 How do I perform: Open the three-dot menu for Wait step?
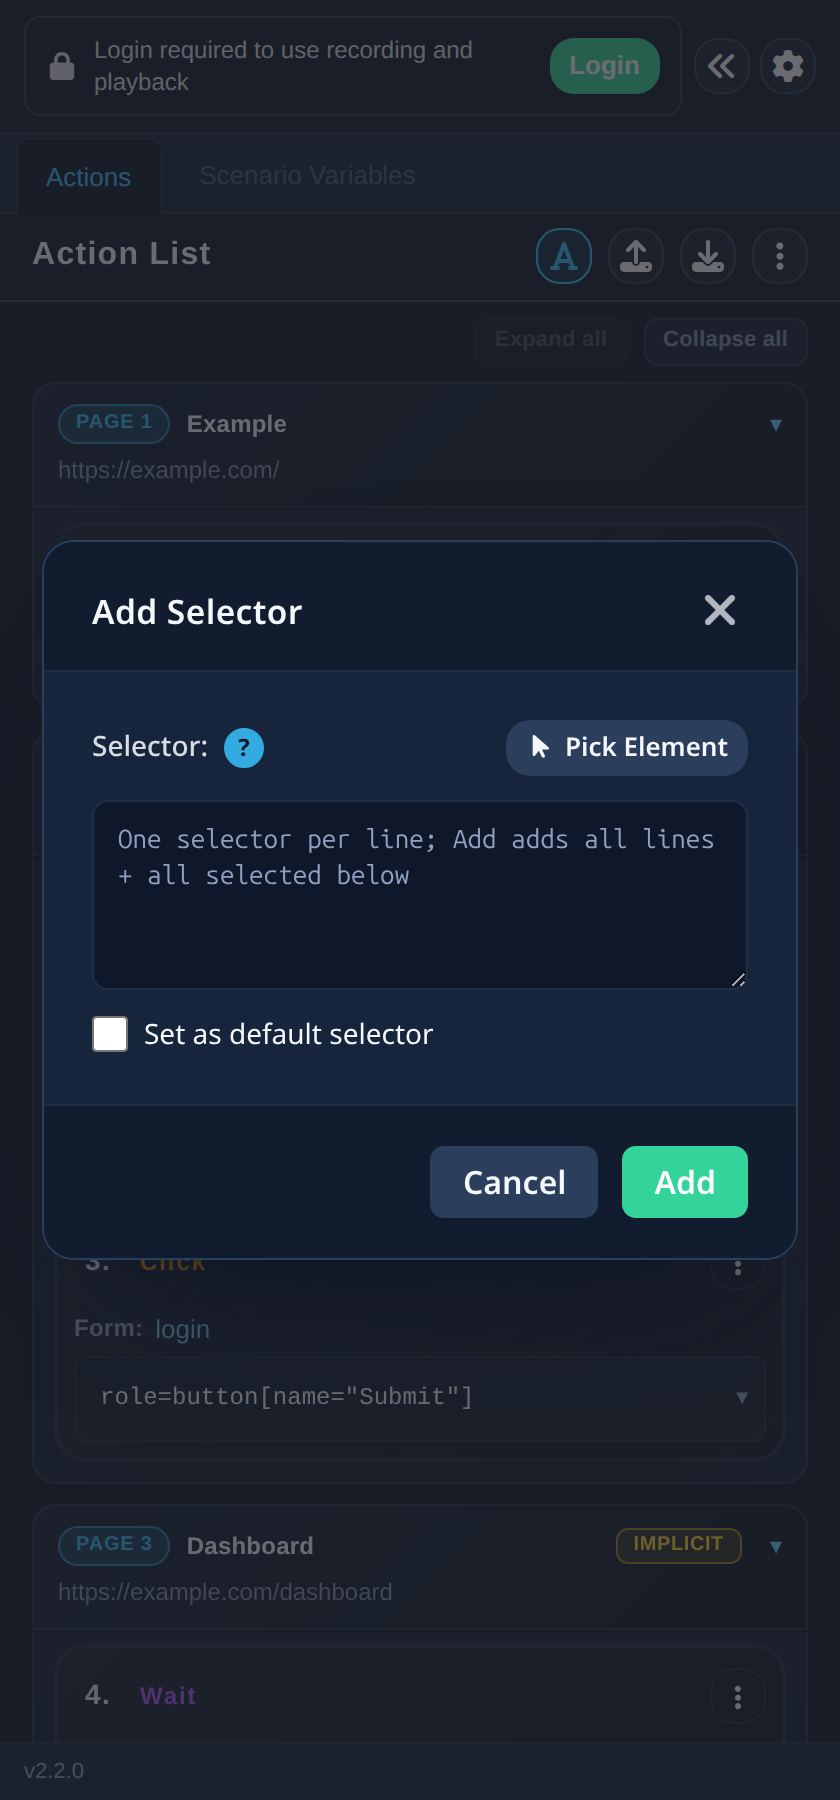[x=738, y=1697]
